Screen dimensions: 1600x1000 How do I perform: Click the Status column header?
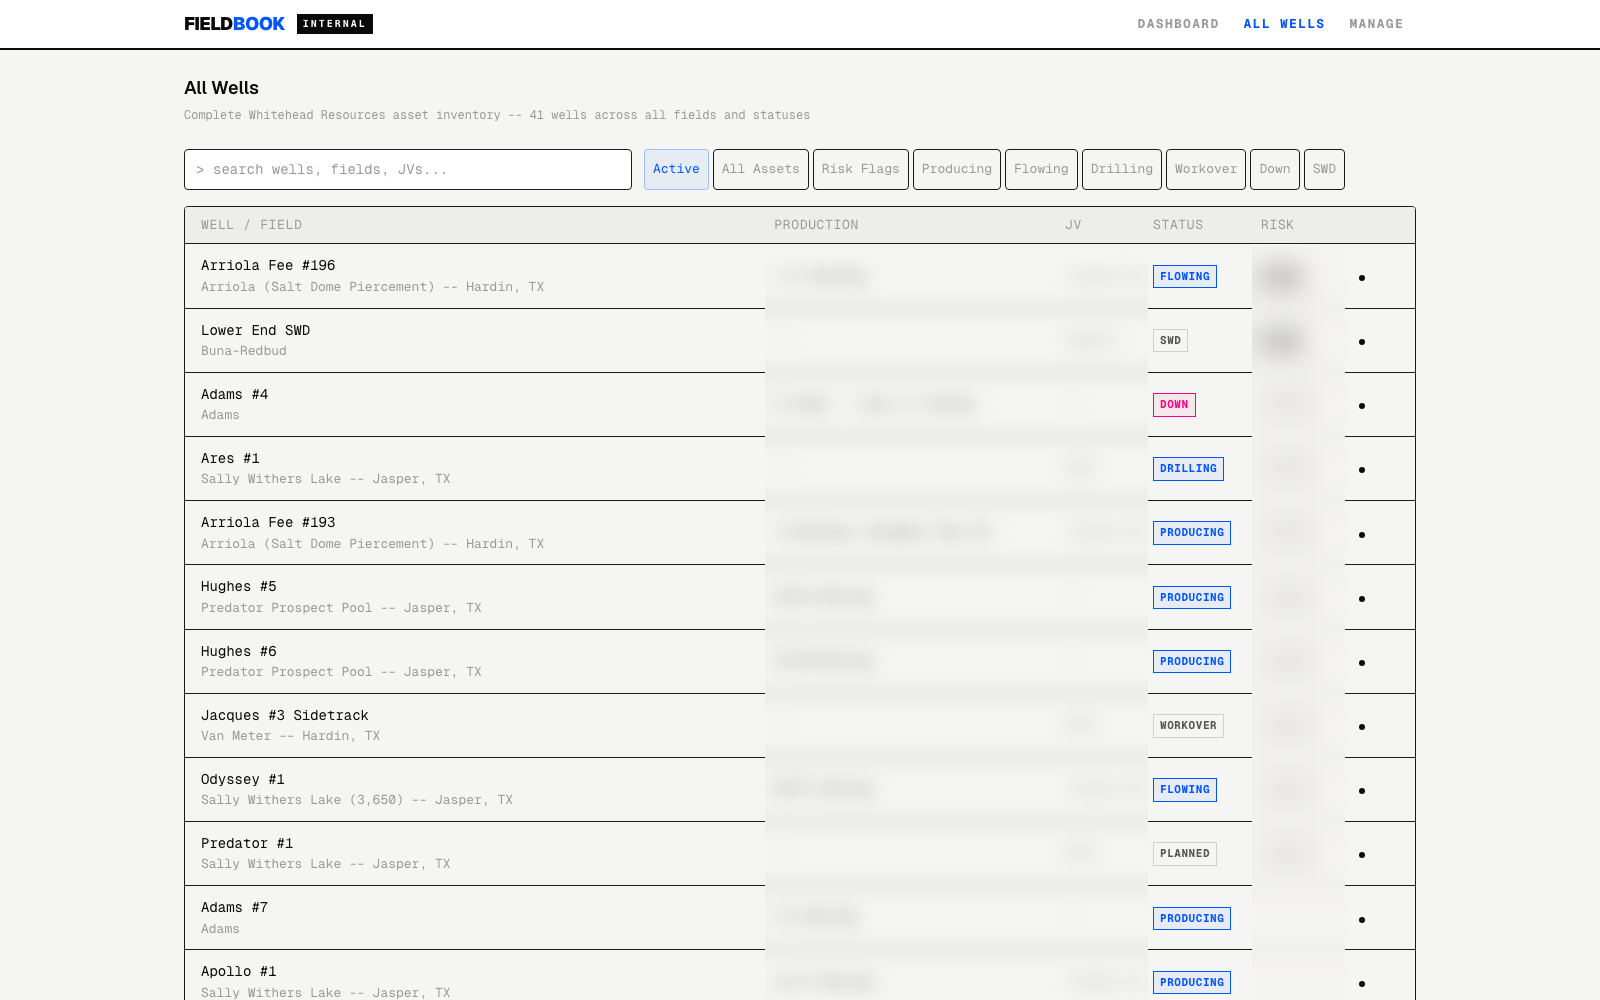click(1178, 225)
